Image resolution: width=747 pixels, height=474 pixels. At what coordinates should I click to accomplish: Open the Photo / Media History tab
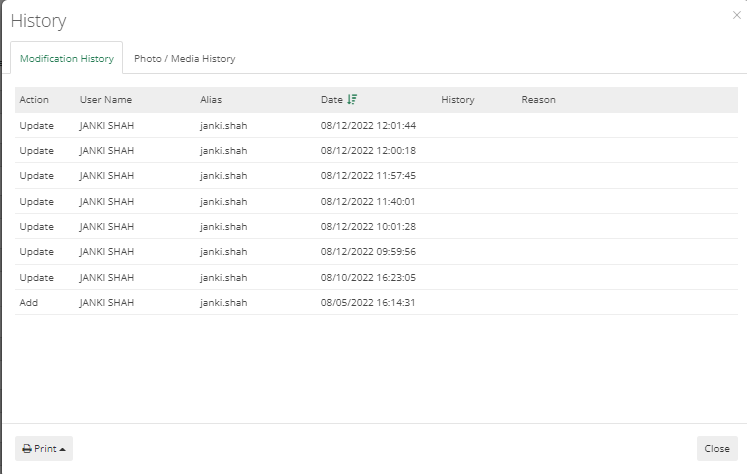pyautogui.click(x=184, y=59)
